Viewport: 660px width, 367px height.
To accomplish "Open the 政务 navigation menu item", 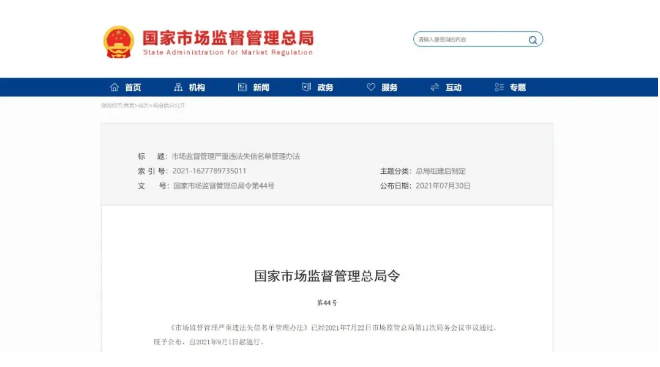I will (325, 88).
